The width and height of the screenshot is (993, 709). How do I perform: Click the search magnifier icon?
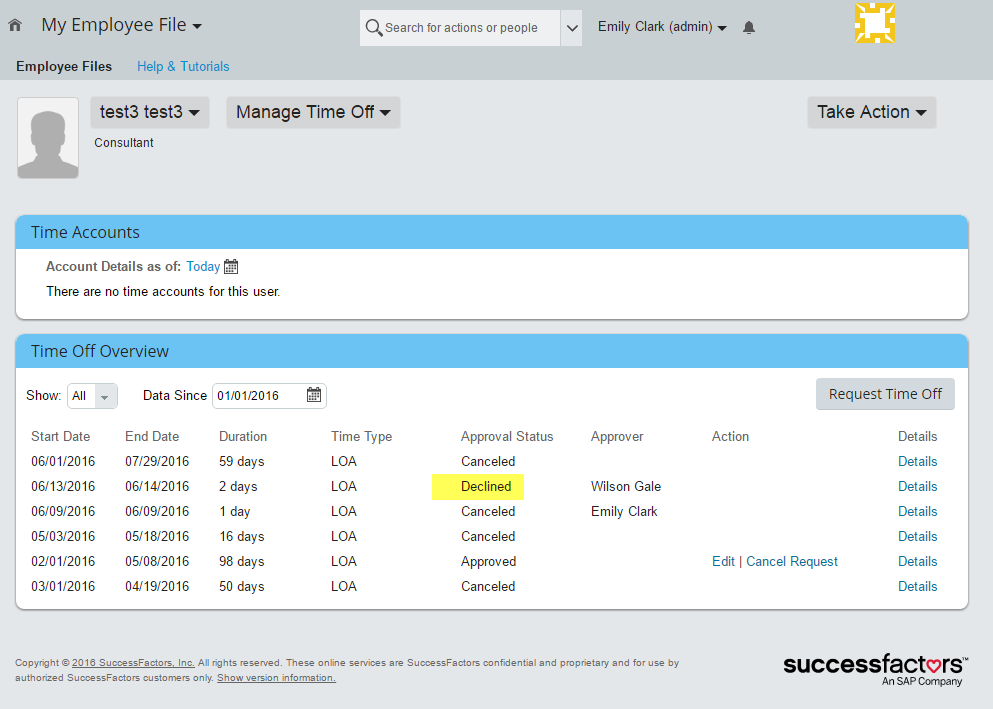pyautogui.click(x=374, y=28)
